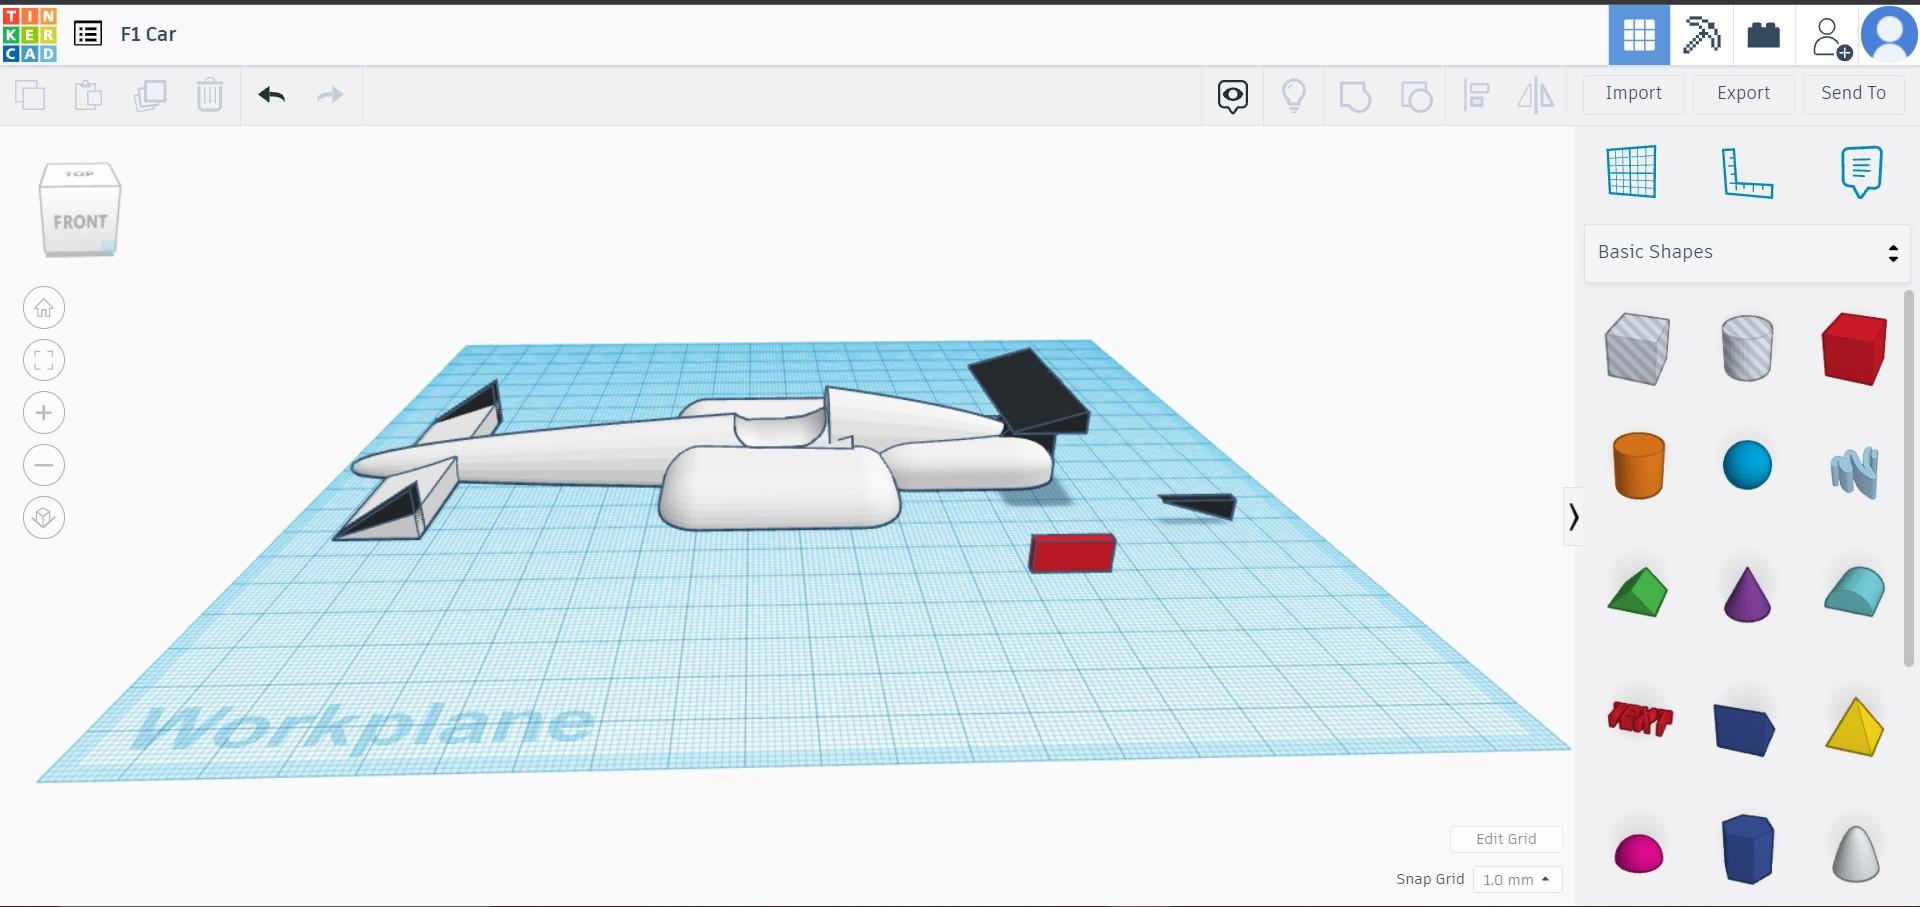
Task: Pick the yellow Pyramid shape
Action: (x=1855, y=726)
